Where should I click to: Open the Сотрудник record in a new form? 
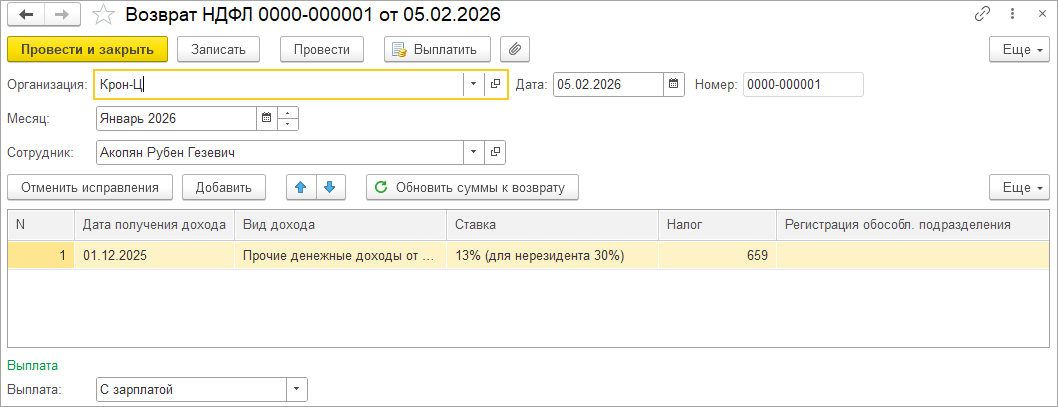(496, 153)
